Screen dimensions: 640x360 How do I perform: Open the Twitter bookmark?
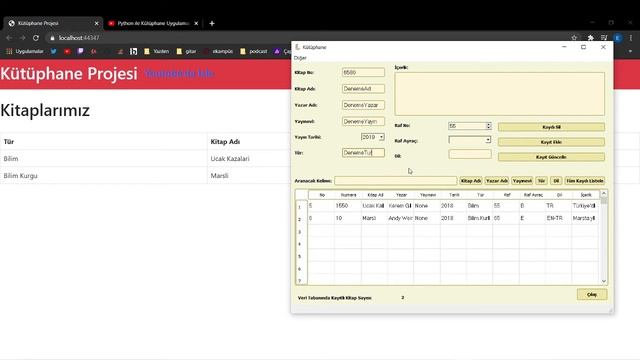click(53, 51)
